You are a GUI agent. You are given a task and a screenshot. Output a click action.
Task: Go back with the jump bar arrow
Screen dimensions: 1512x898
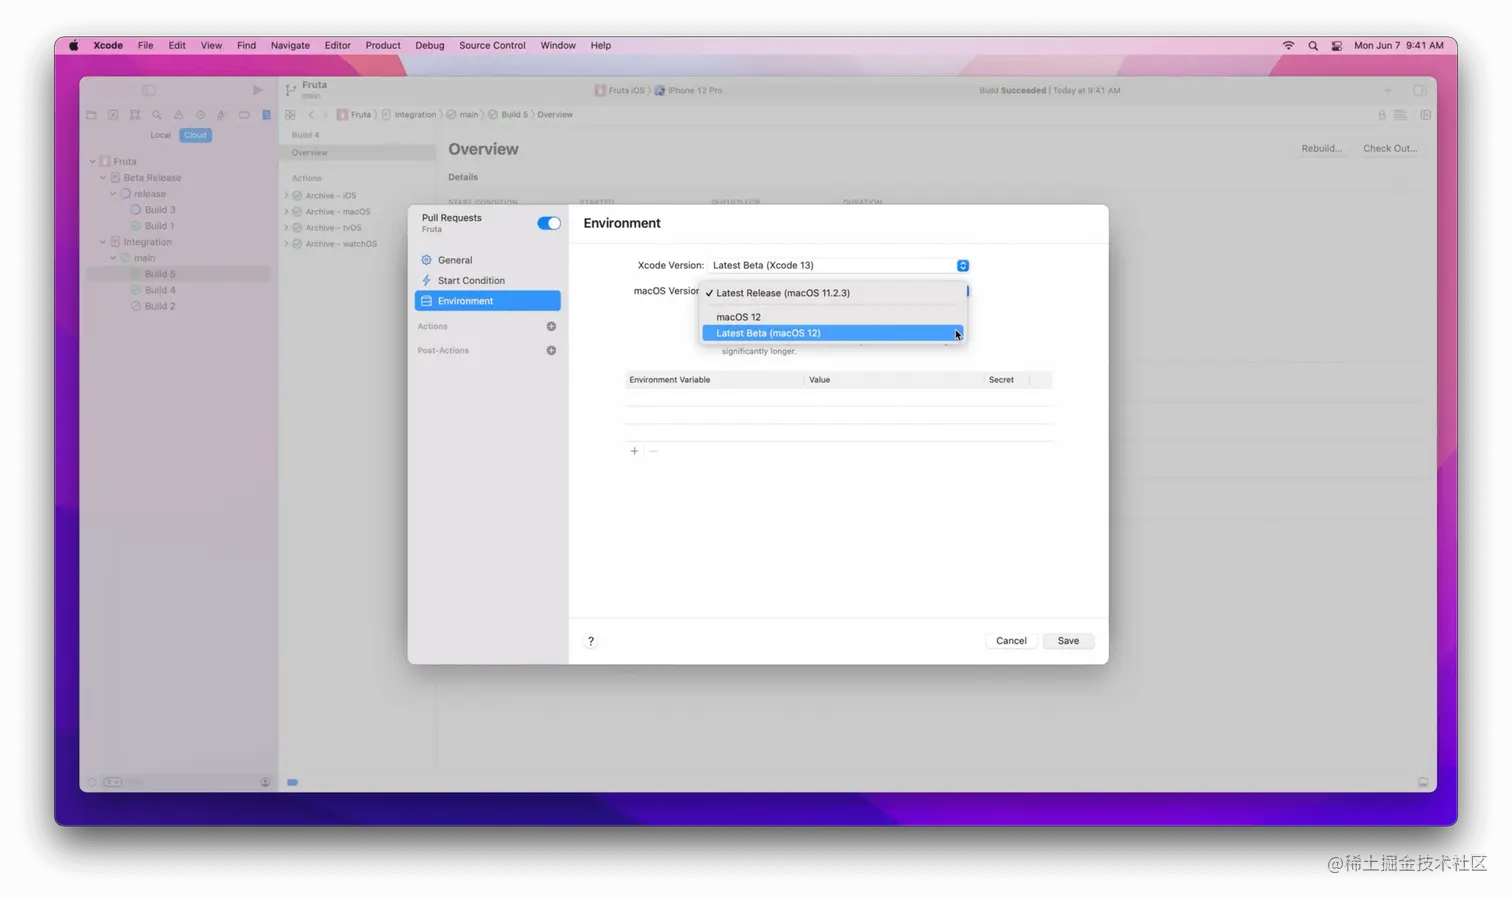click(x=311, y=115)
